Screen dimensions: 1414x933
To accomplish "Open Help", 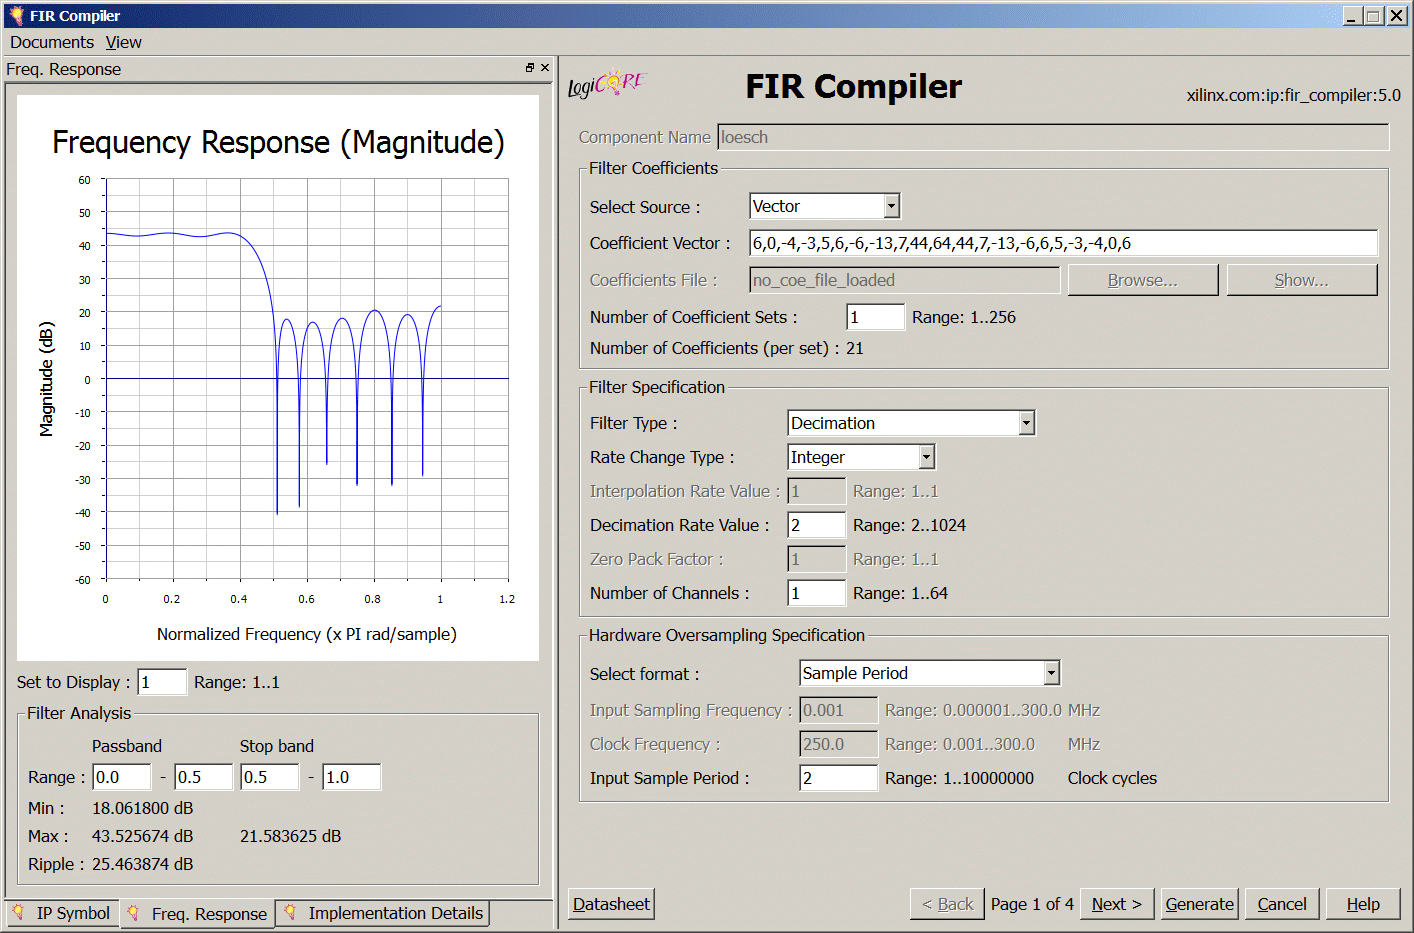I will coord(1363,904).
